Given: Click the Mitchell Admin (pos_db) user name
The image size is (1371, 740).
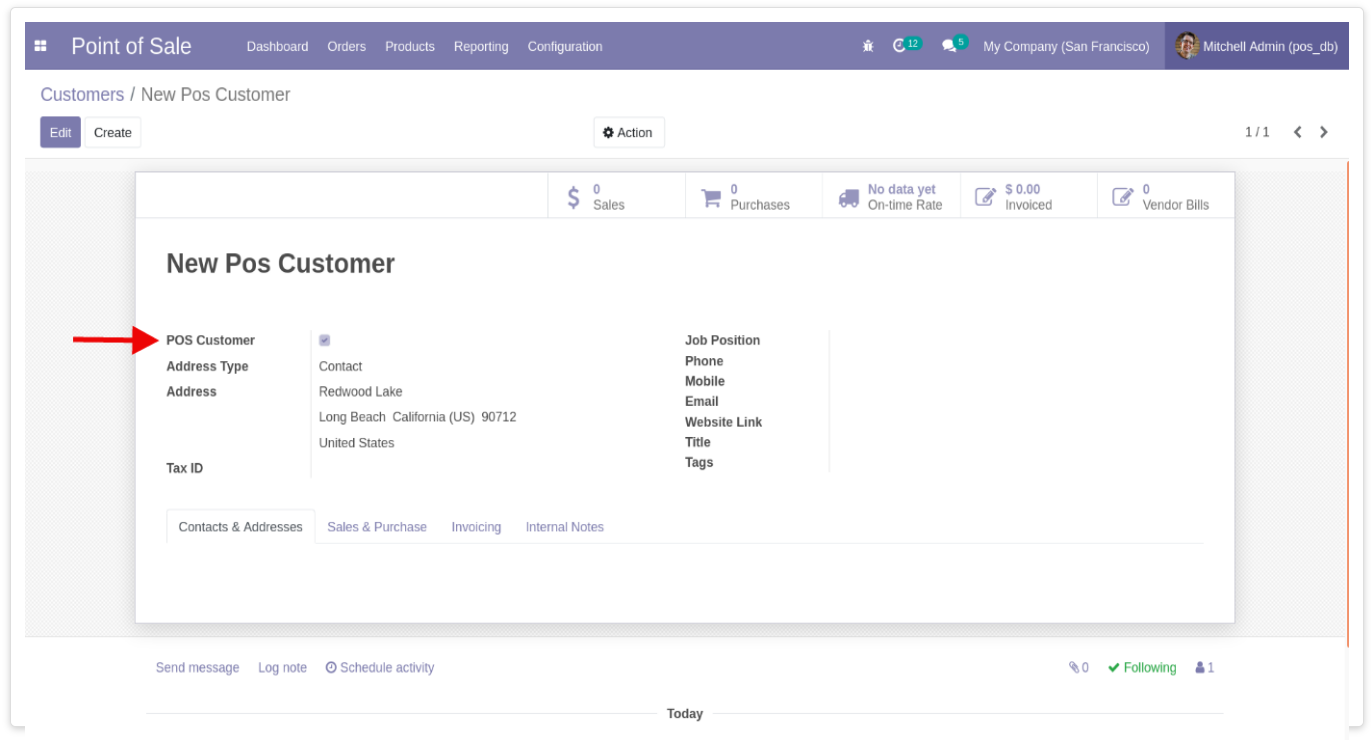Looking at the screenshot, I should [1270, 47].
